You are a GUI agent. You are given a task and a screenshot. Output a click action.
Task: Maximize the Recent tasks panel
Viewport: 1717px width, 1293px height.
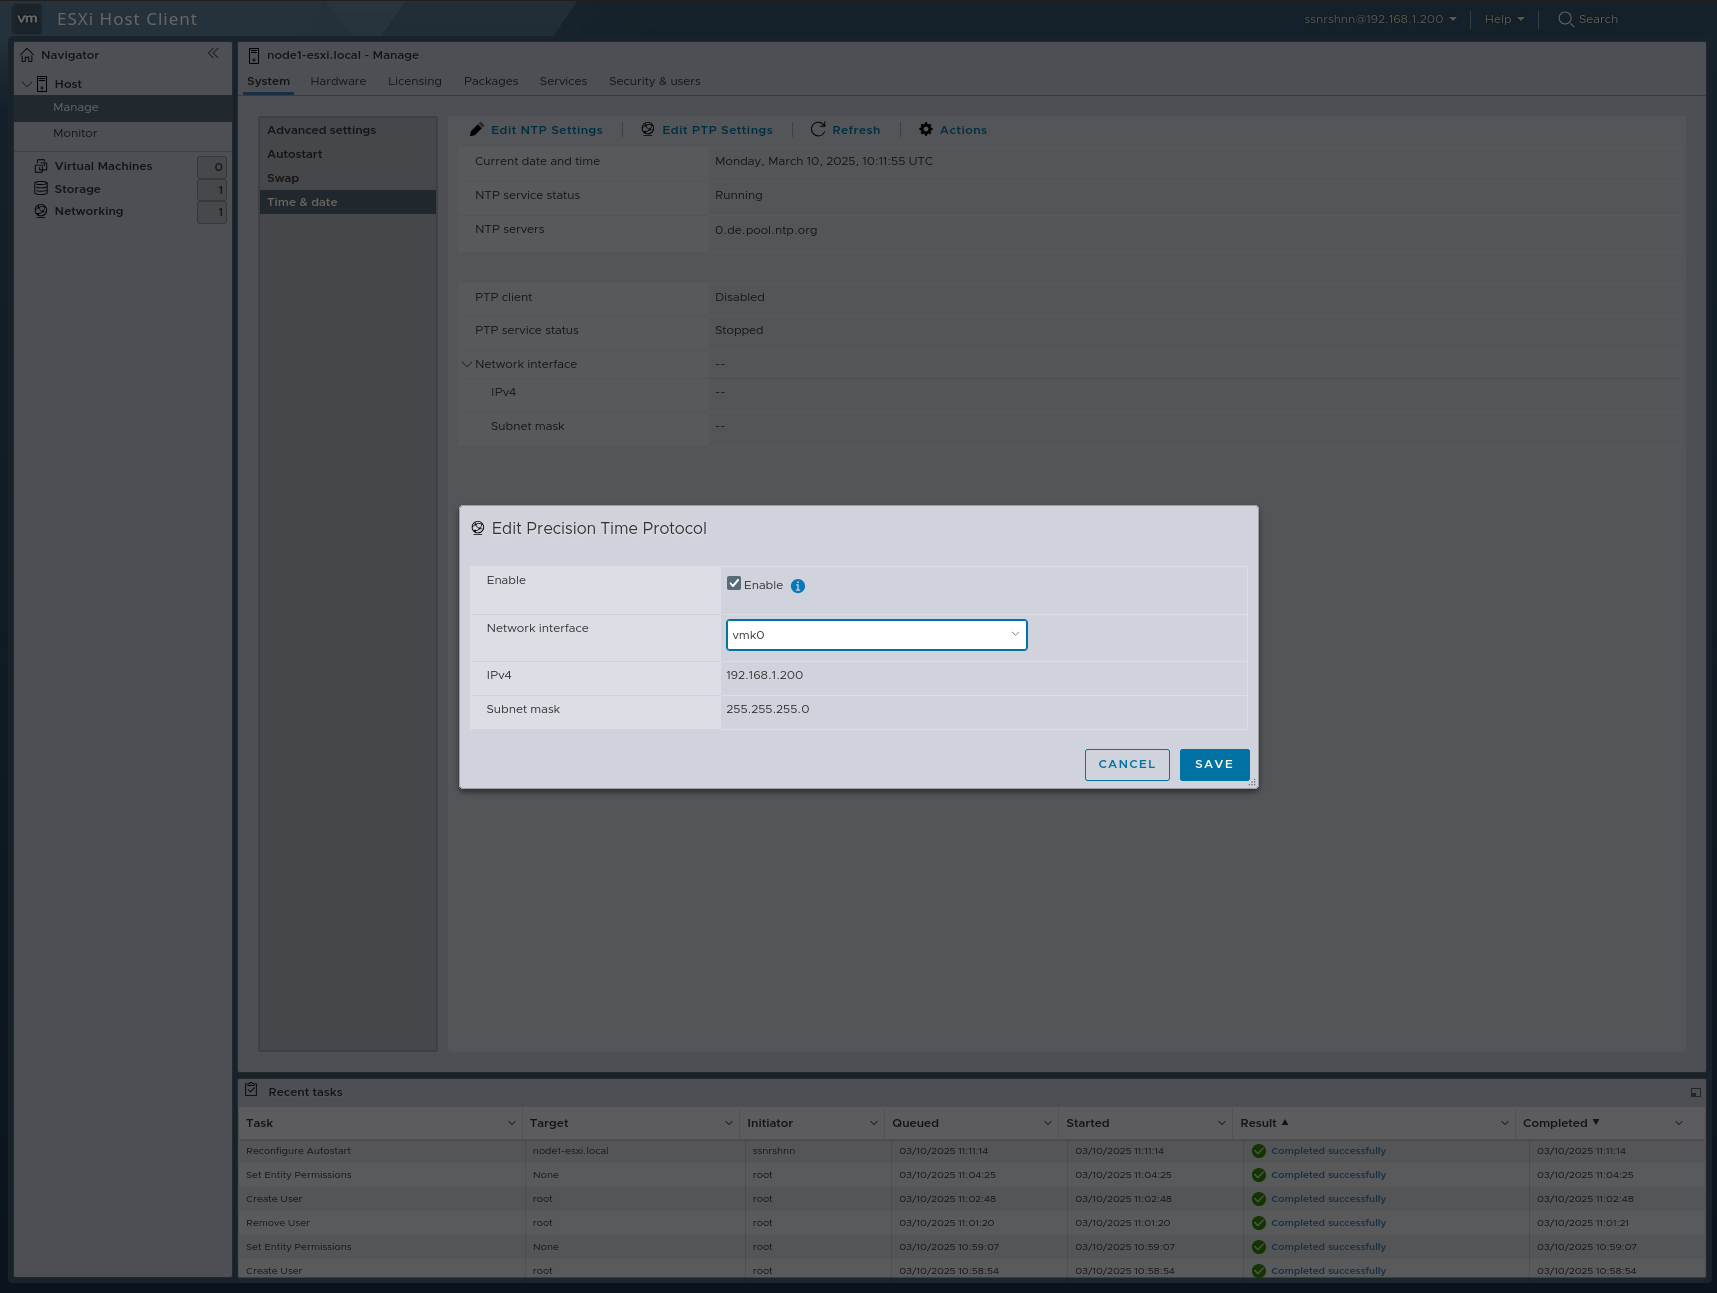coord(1695,1092)
